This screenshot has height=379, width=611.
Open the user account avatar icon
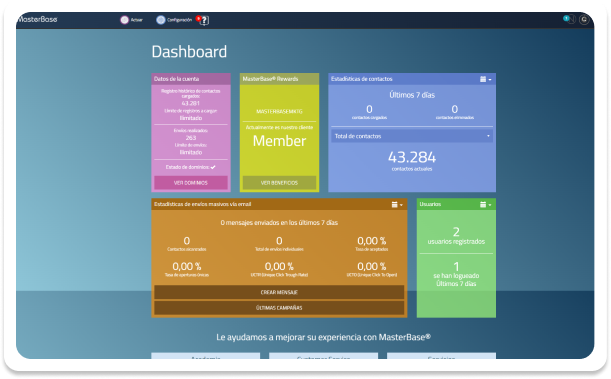[x=584, y=19]
